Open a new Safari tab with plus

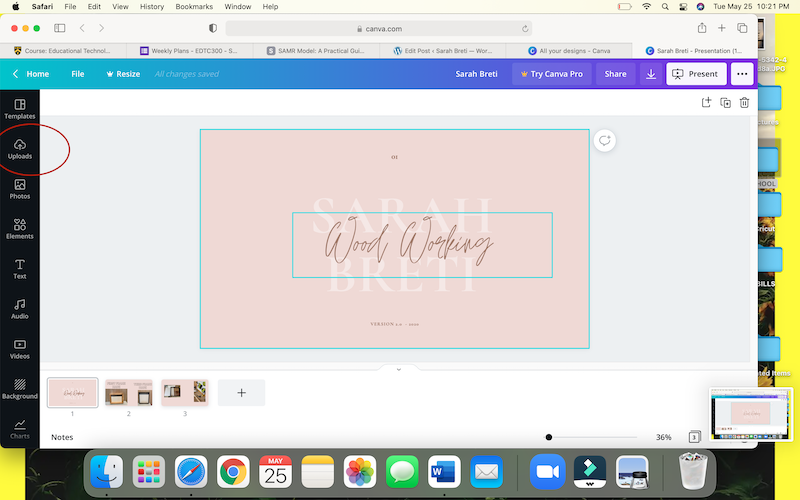[721, 28]
